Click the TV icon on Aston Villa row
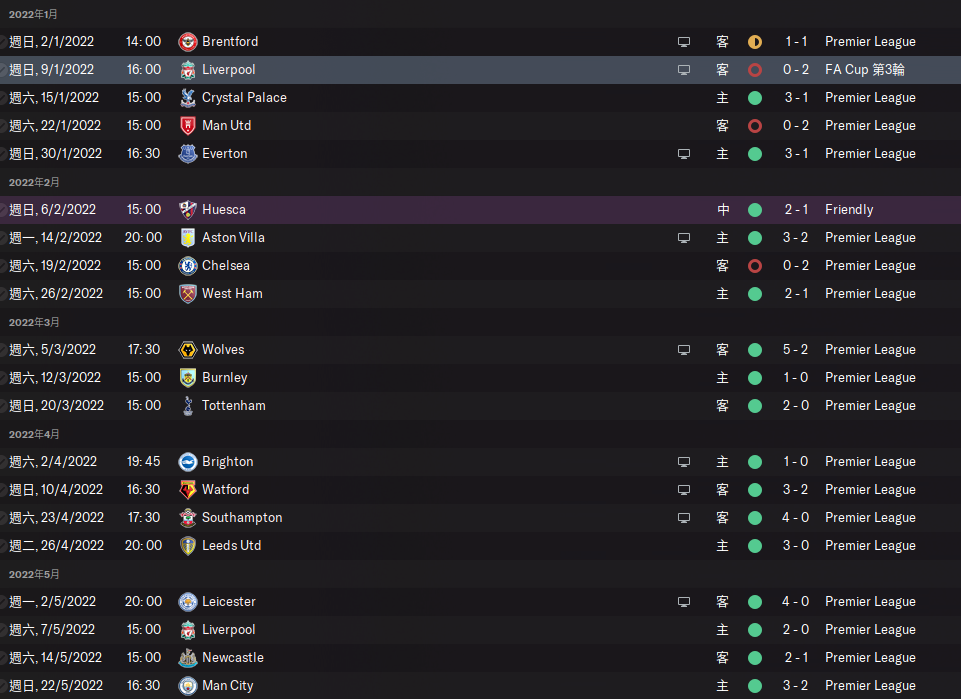 tap(684, 238)
